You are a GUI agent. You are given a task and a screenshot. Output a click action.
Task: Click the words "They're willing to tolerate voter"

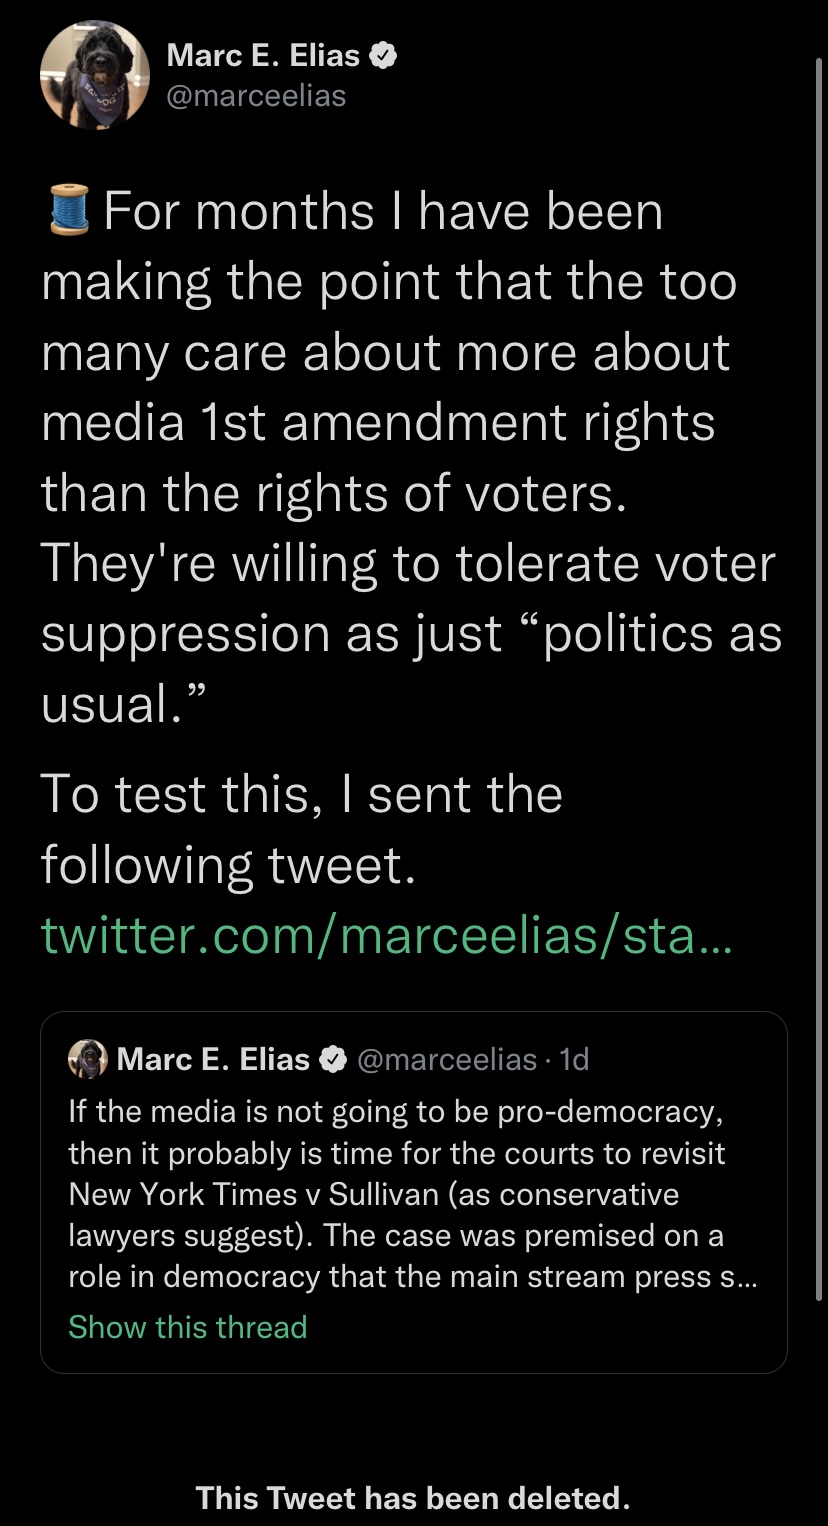408,564
